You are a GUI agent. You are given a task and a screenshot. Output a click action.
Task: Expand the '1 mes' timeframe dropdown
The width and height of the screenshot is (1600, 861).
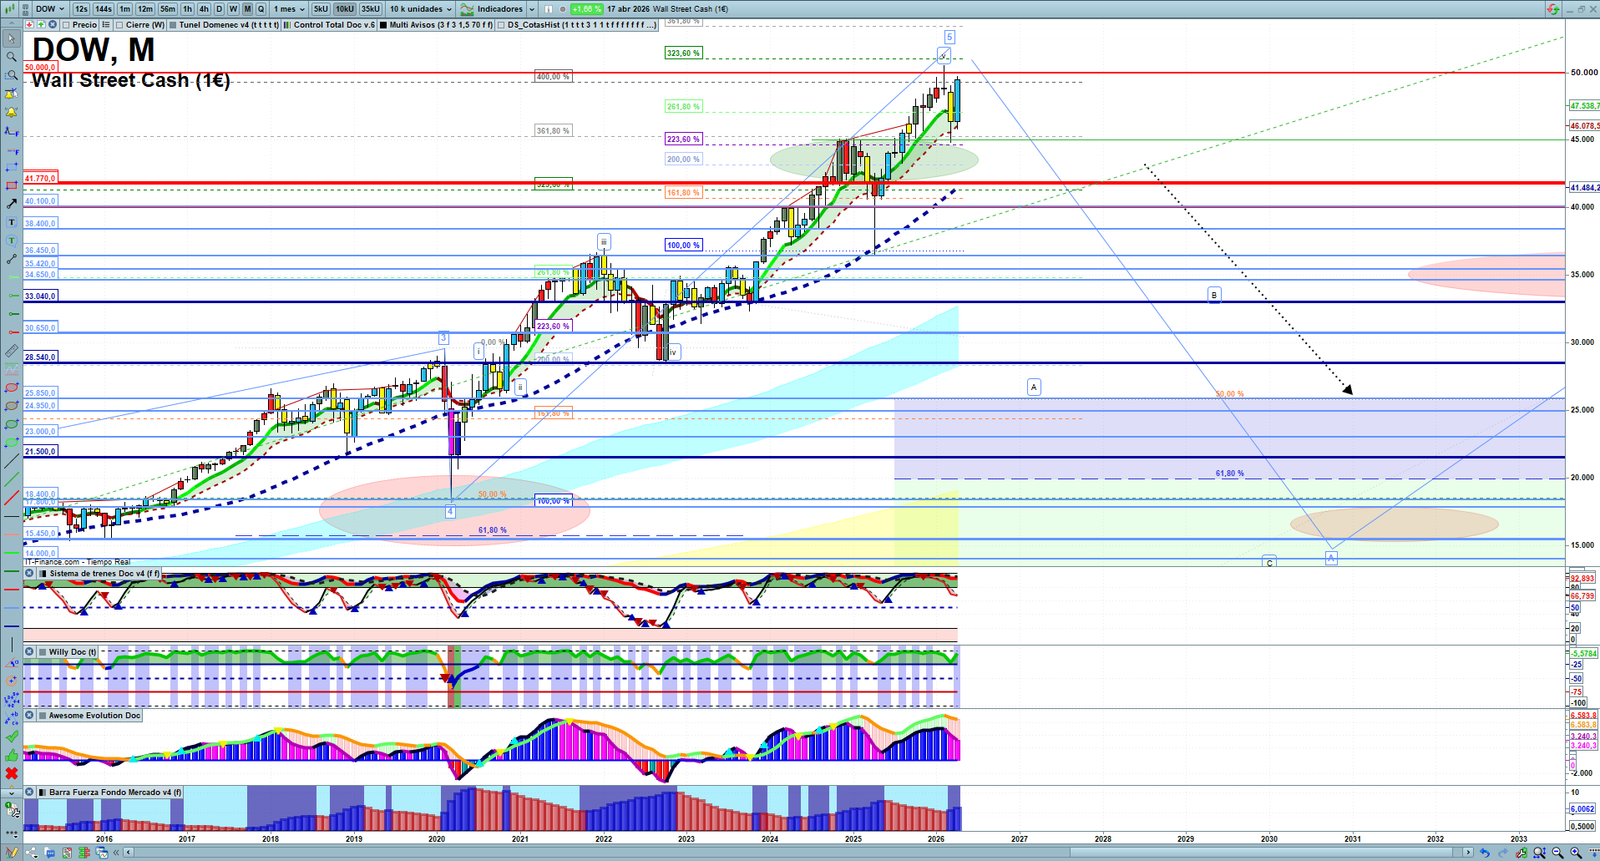tap(289, 9)
